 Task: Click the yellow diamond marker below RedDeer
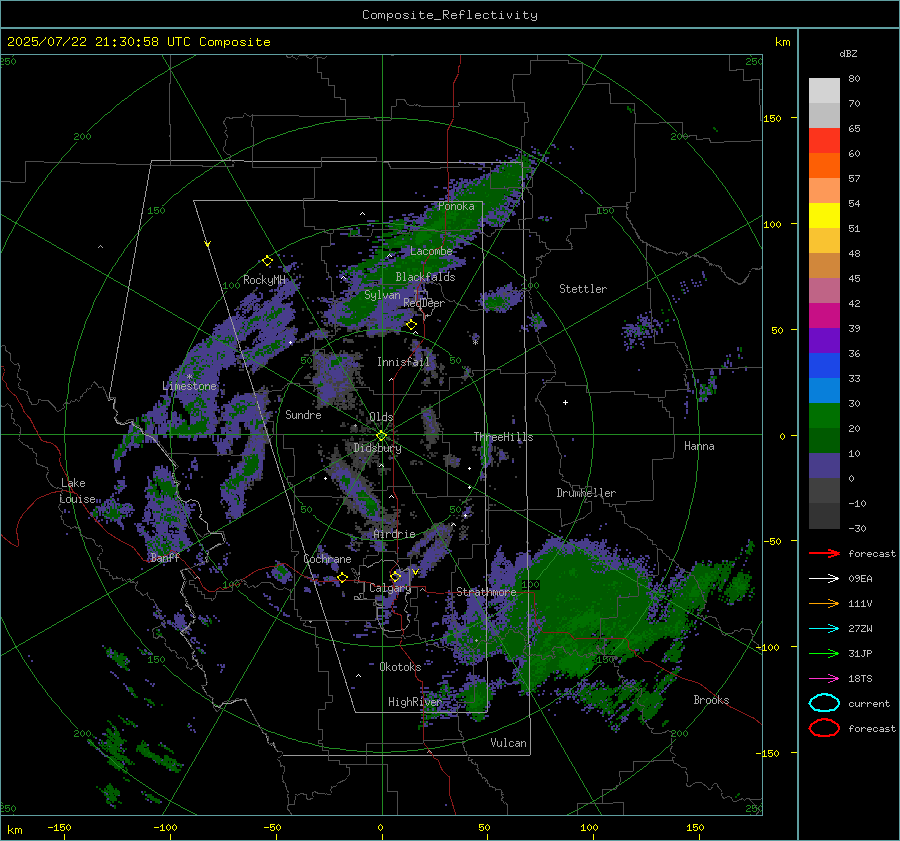click(411, 325)
